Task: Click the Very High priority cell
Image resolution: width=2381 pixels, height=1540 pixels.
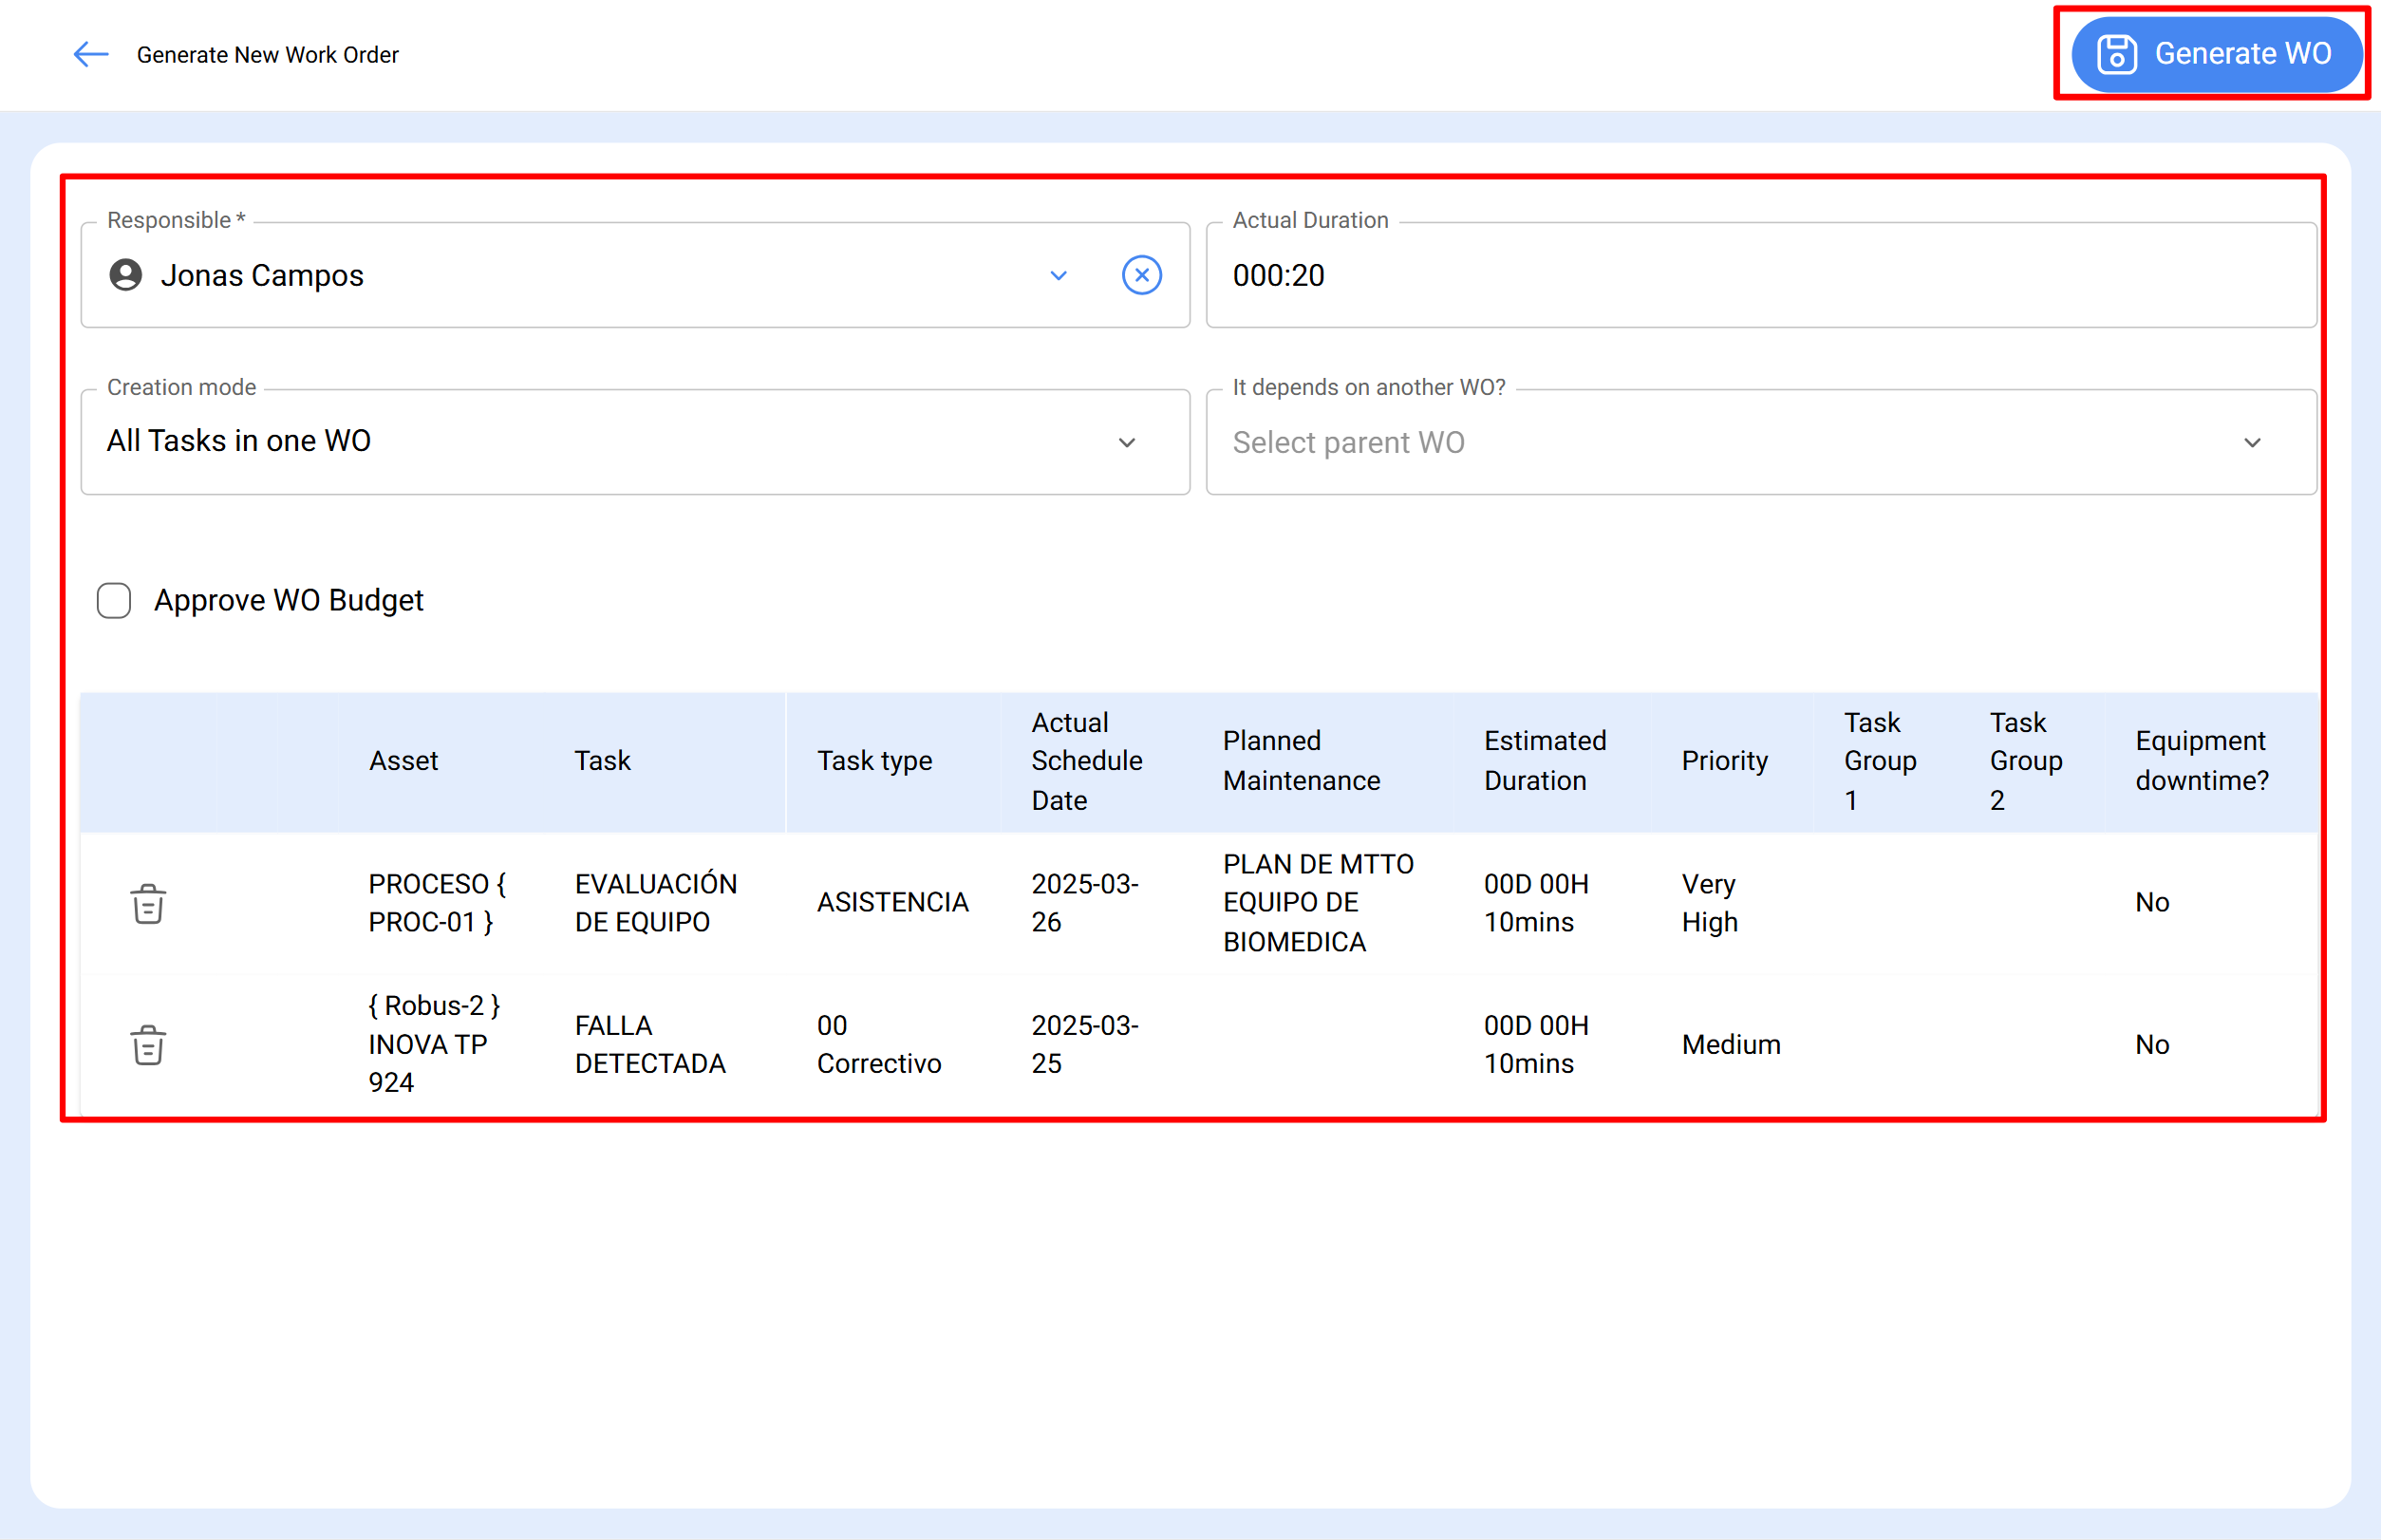Action: [1709, 902]
